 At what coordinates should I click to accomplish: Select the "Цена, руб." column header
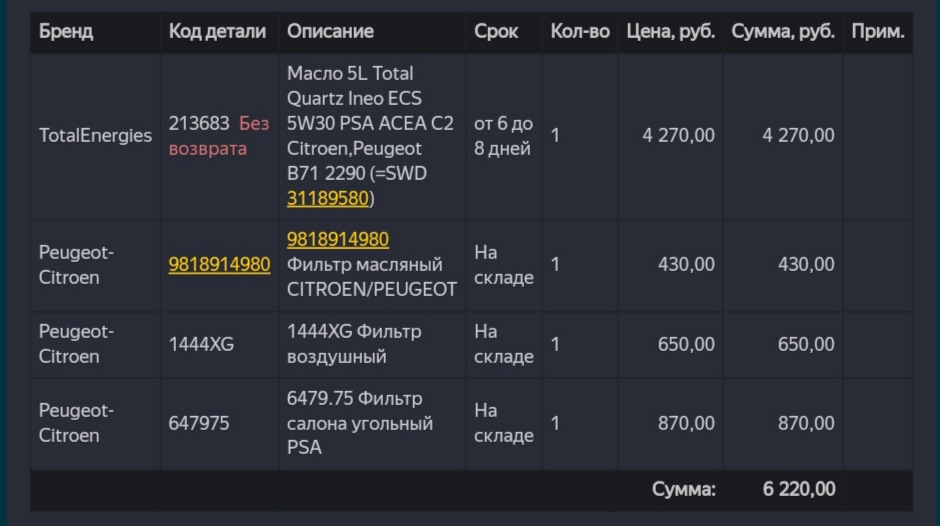click(670, 31)
